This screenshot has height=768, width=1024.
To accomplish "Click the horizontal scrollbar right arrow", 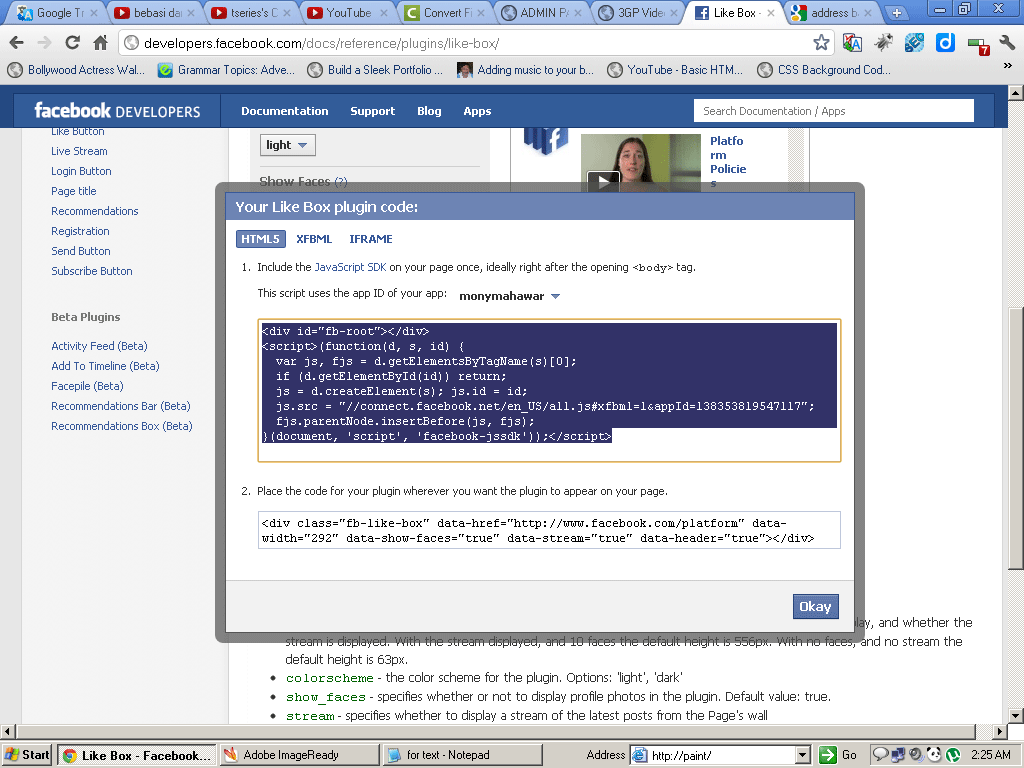I will [1000, 731].
